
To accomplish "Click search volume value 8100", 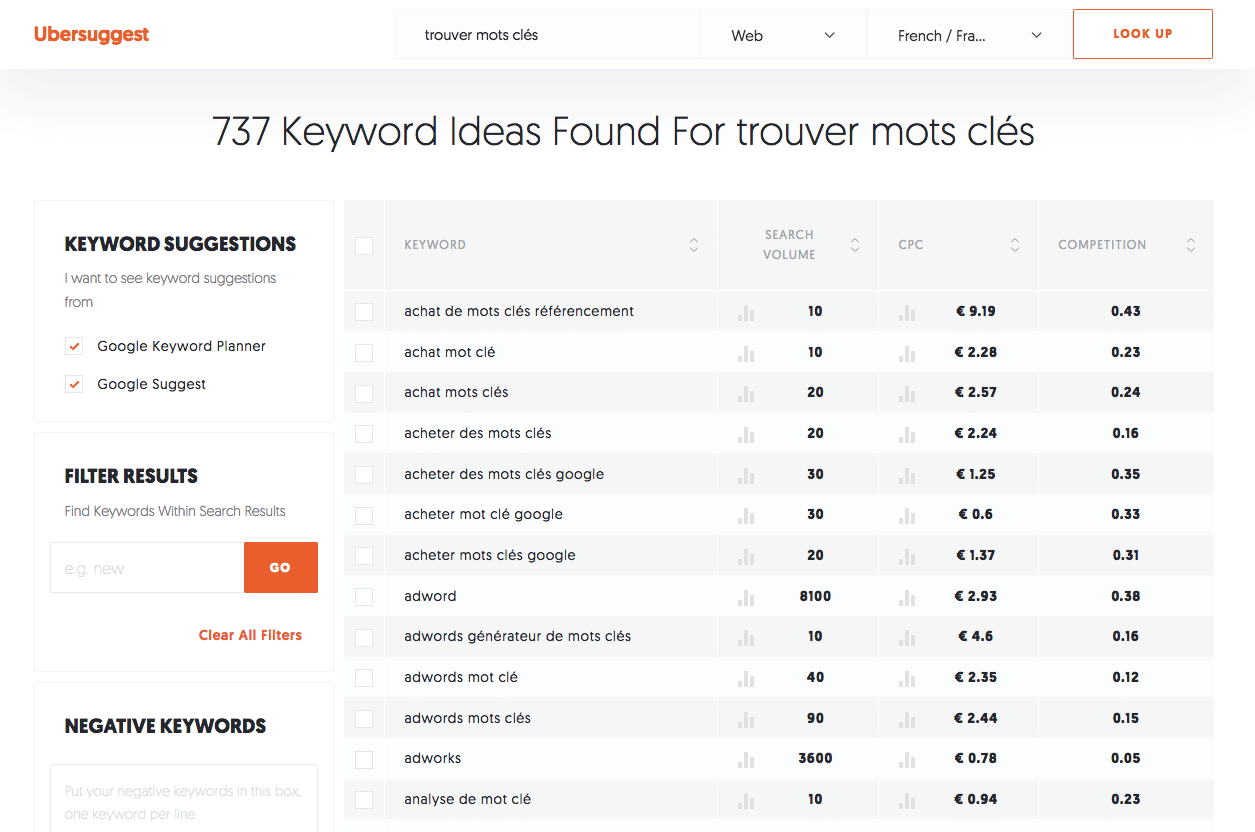I will pyautogui.click(x=815, y=596).
